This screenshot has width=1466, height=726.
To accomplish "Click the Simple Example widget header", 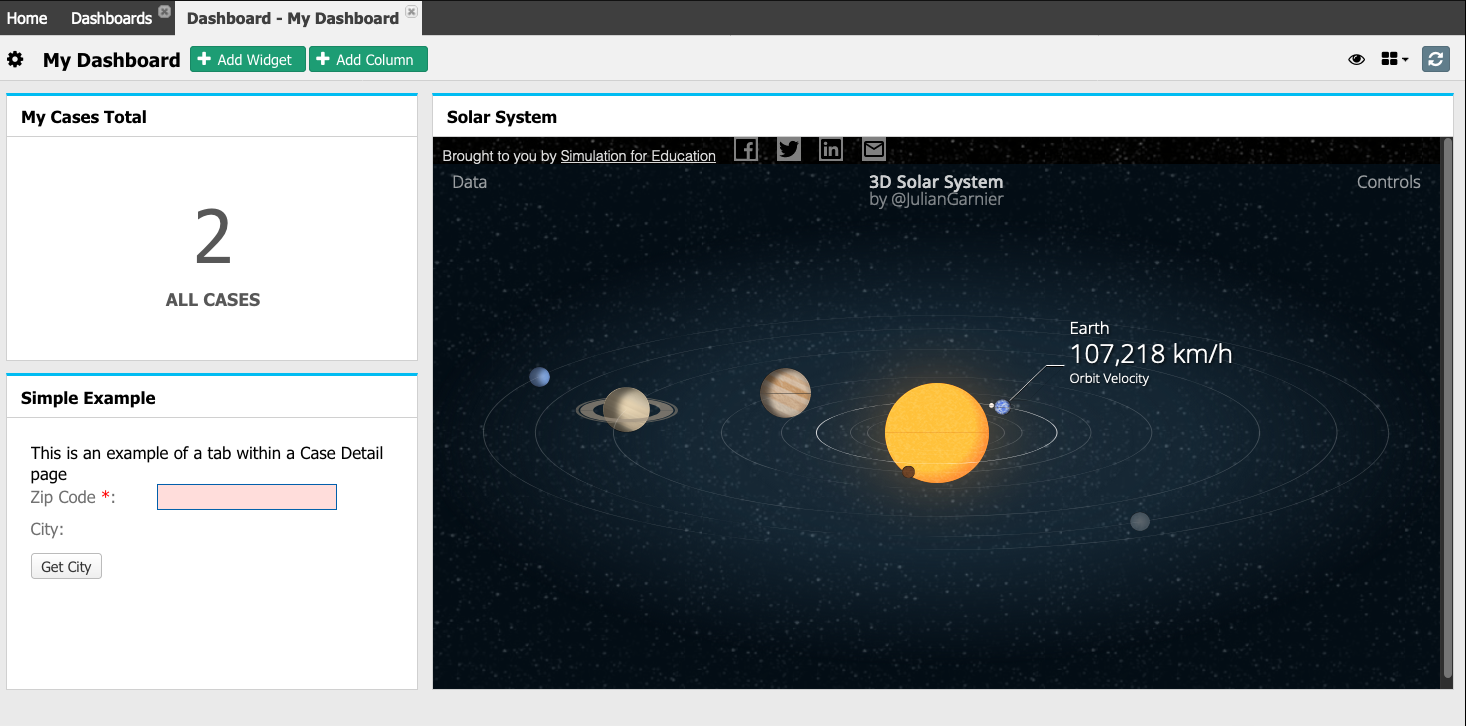I will [x=212, y=398].
